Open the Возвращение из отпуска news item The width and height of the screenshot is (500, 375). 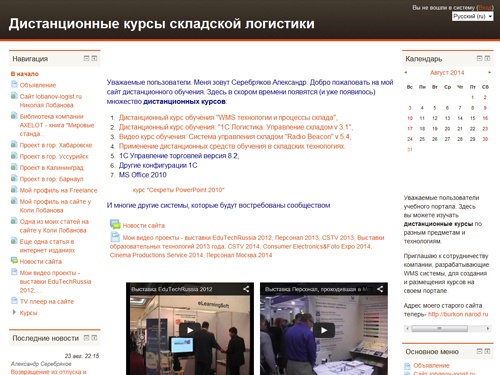tap(49, 372)
